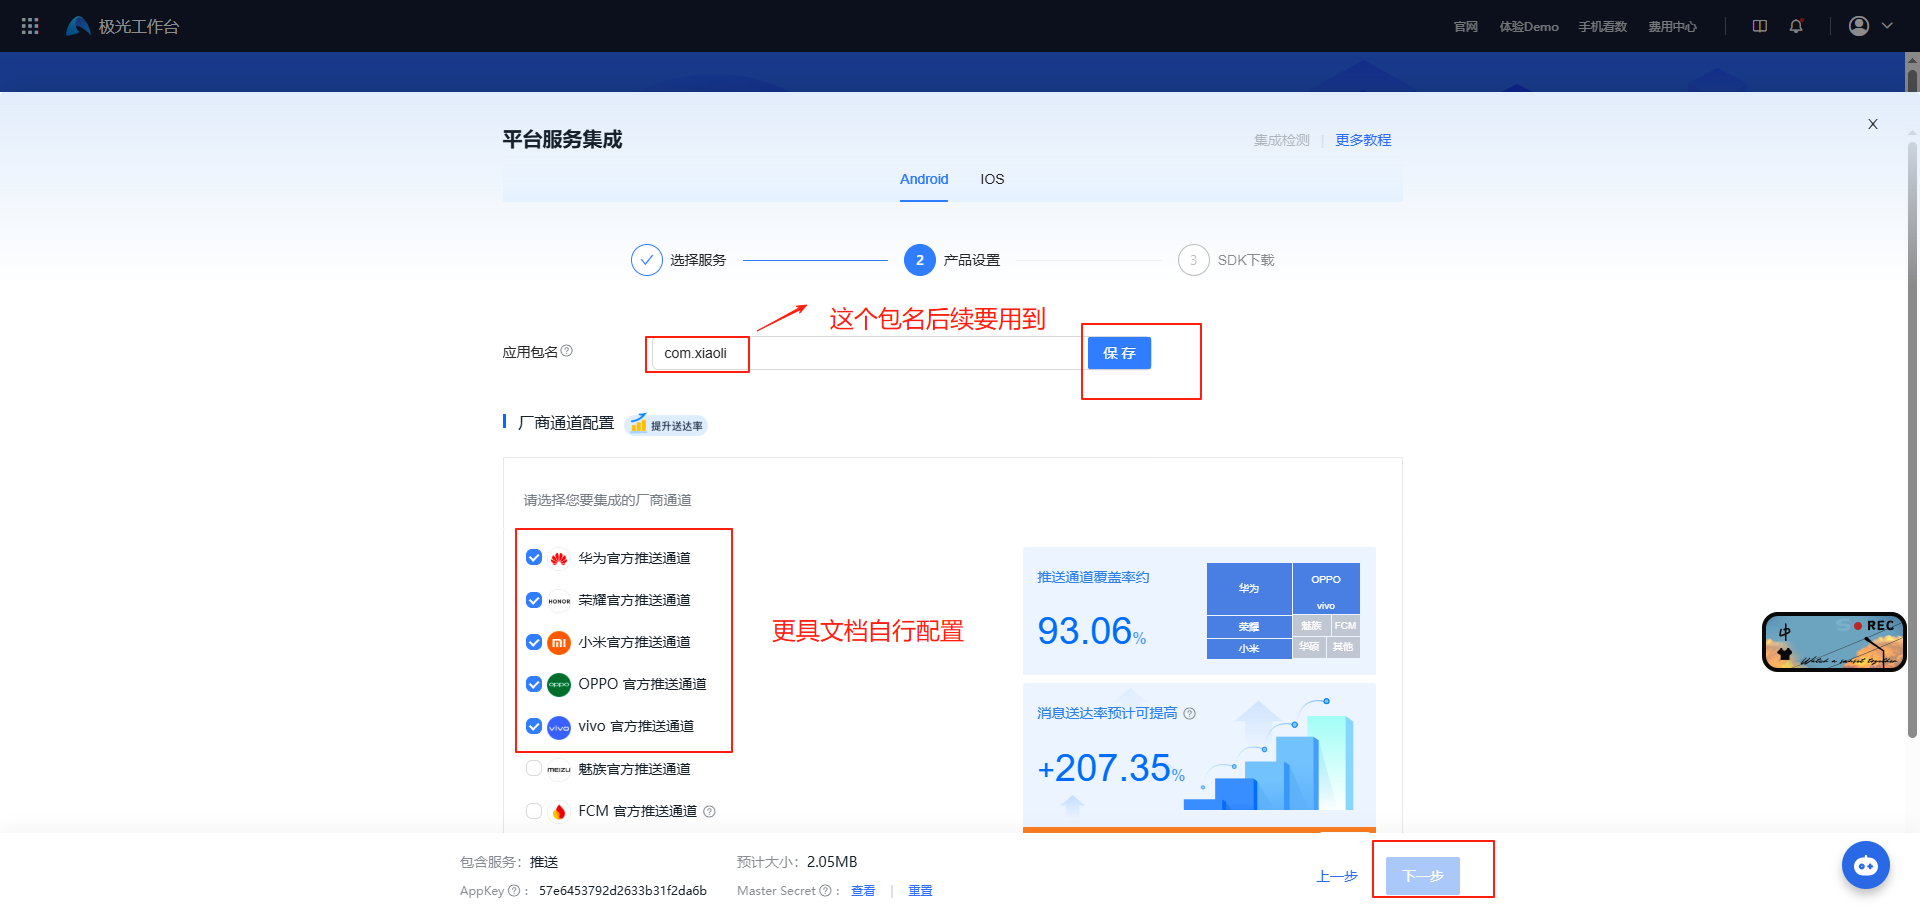Switch to the Android tab

[x=924, y=179]
